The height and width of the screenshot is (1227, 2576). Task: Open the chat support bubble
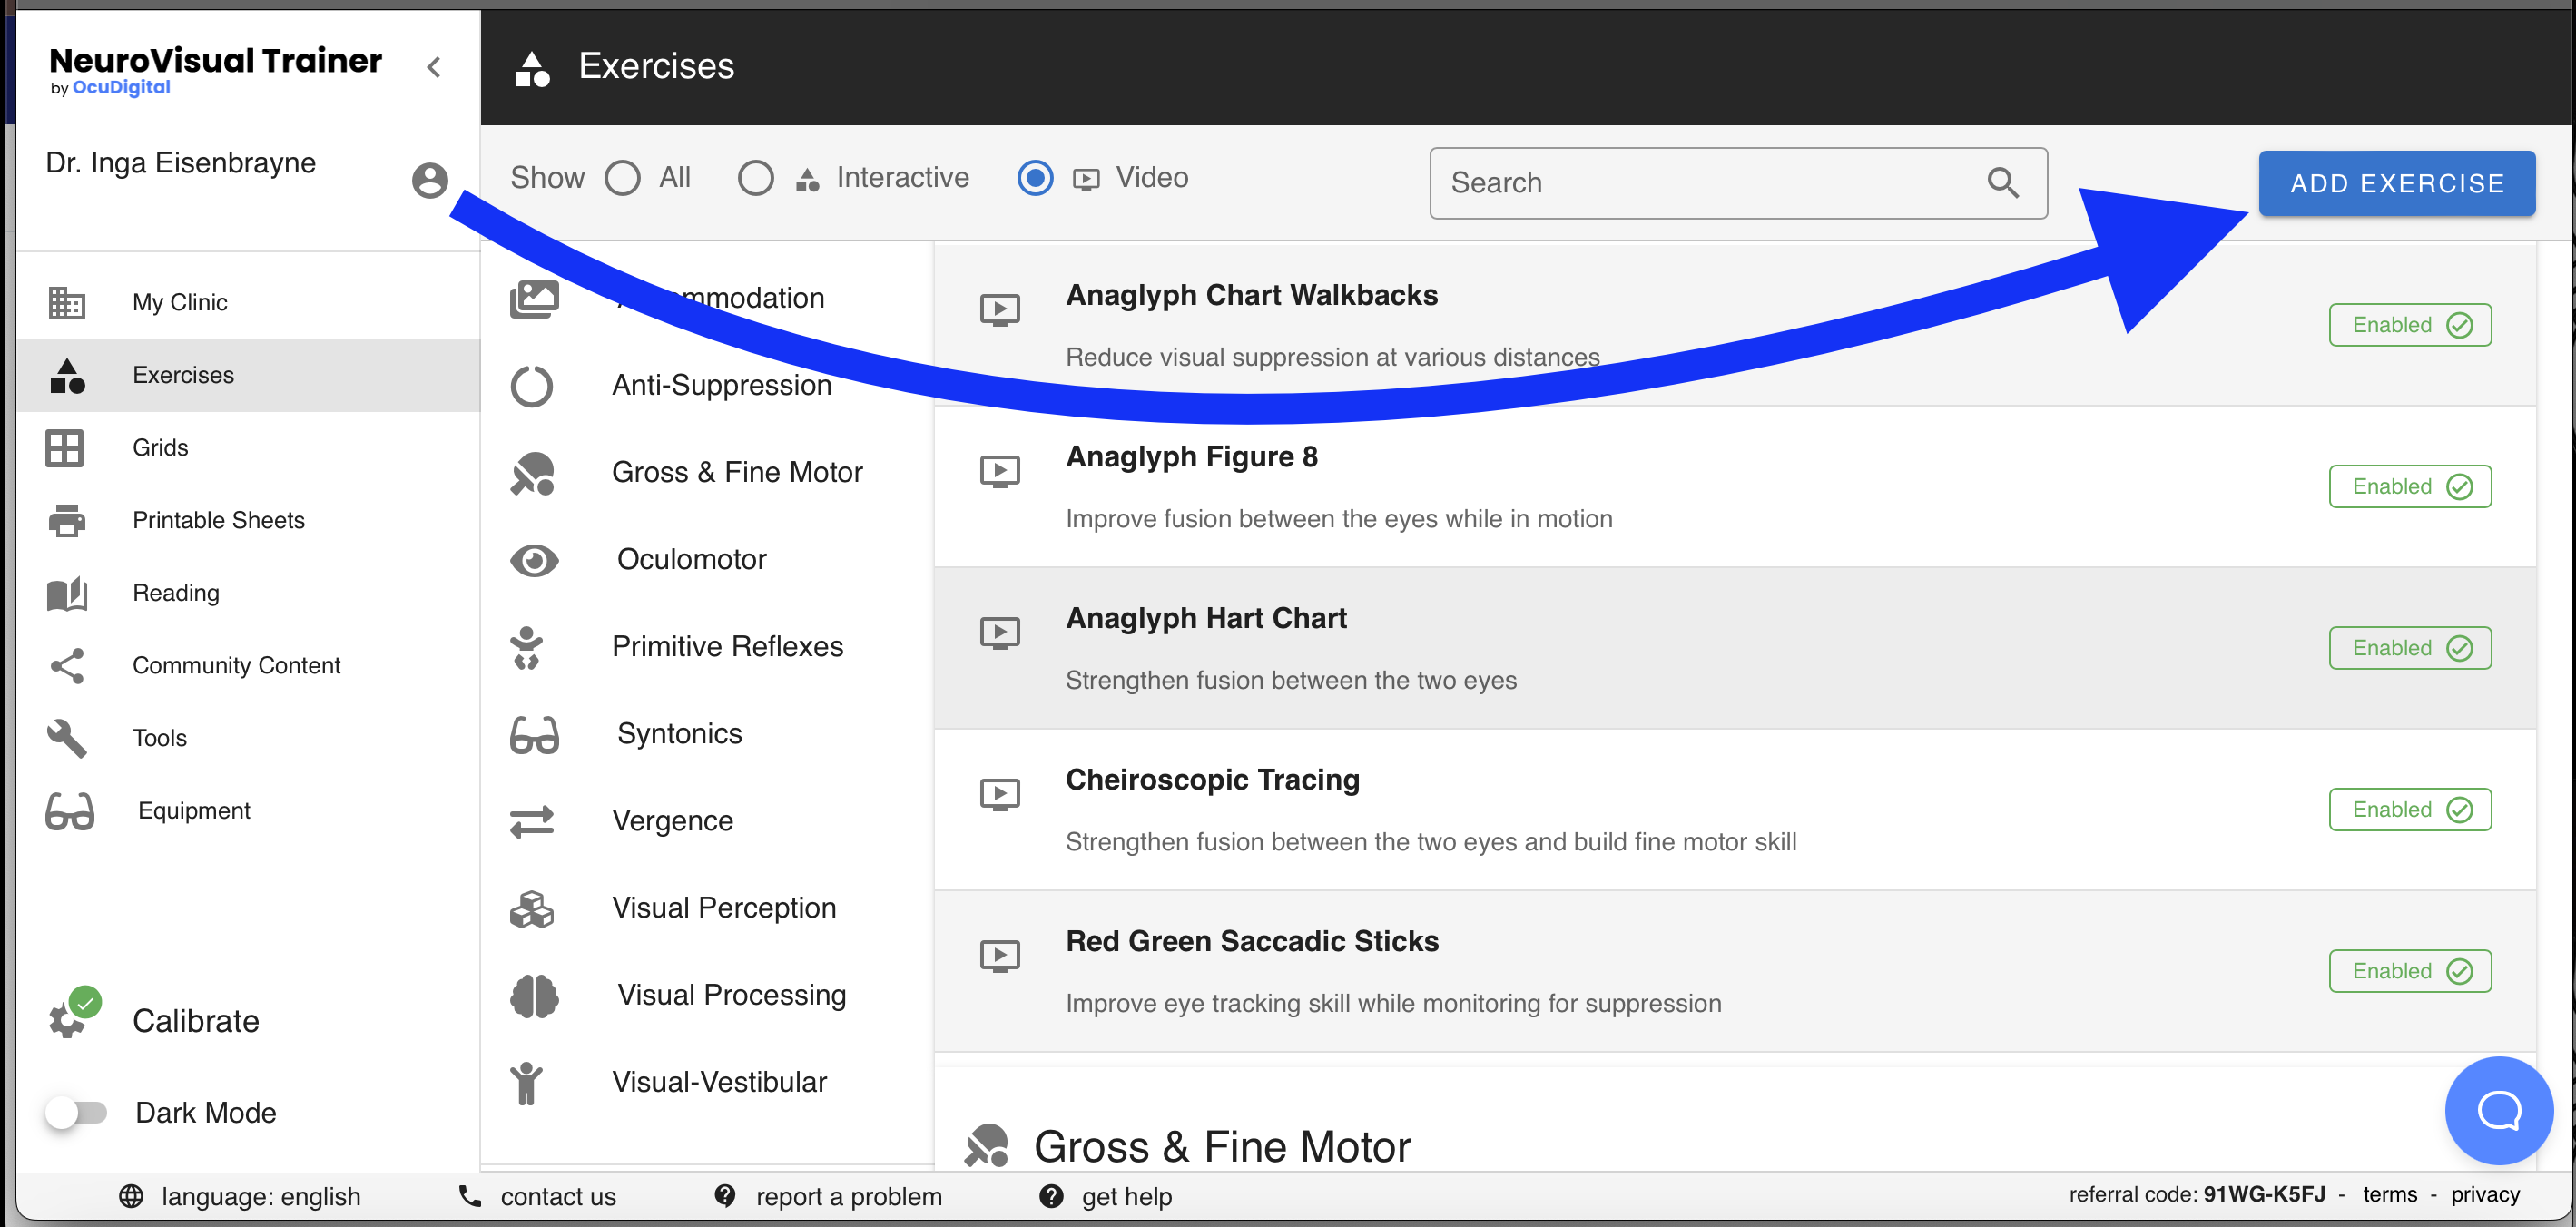(x=2498, y=1110)
